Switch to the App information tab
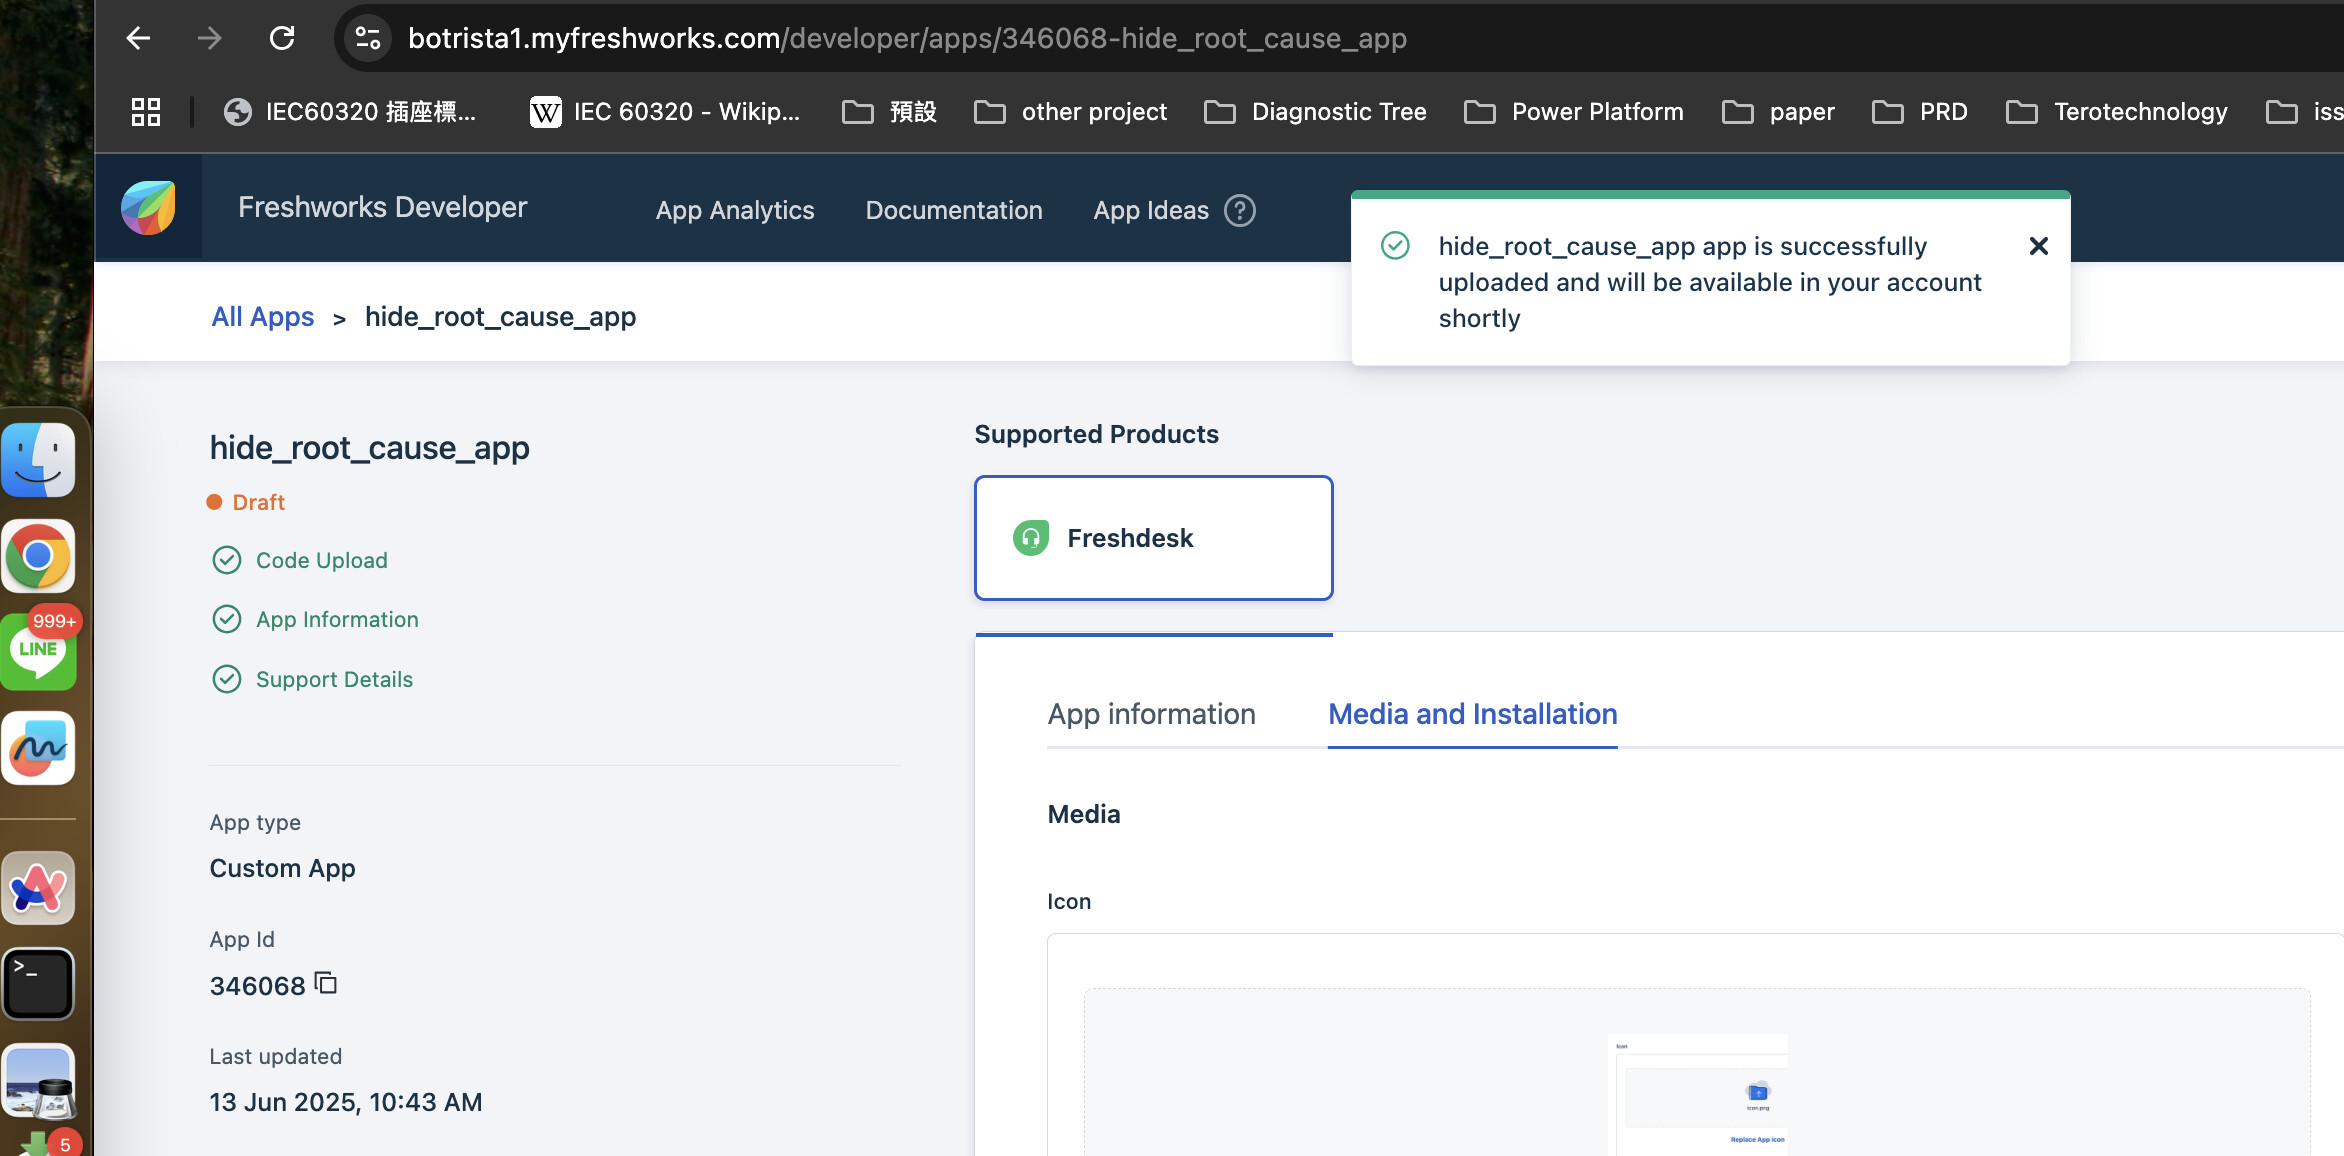2344x1156 pixels. pyautogui.click(x=1151, y=714)
